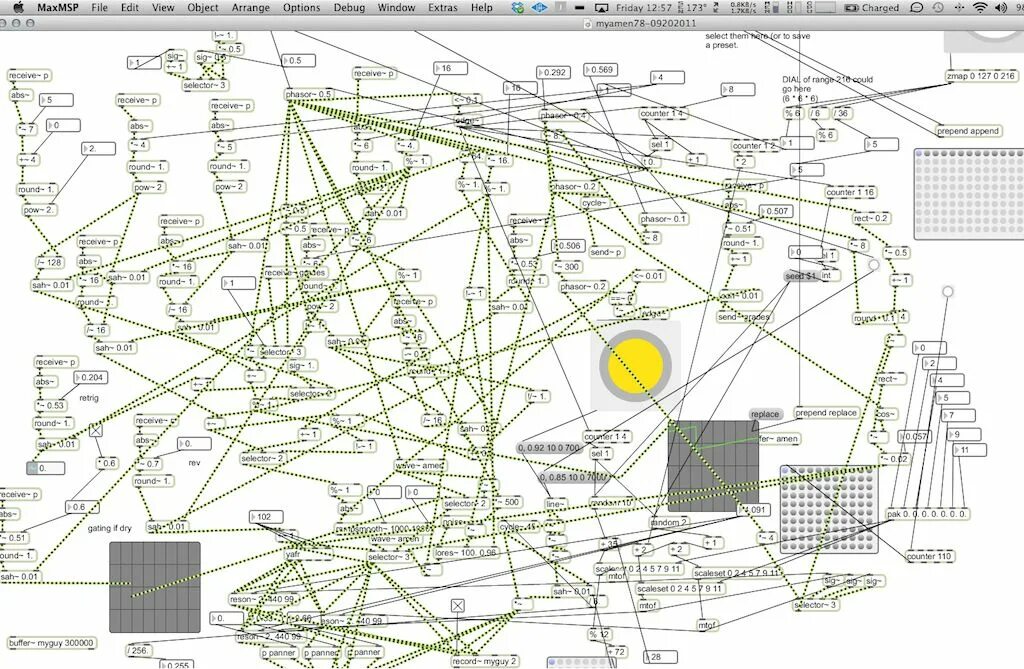Click the myamen78-09202011 document proxy icon
Screen dimensions: 1024x669
(x=587, y=23)
